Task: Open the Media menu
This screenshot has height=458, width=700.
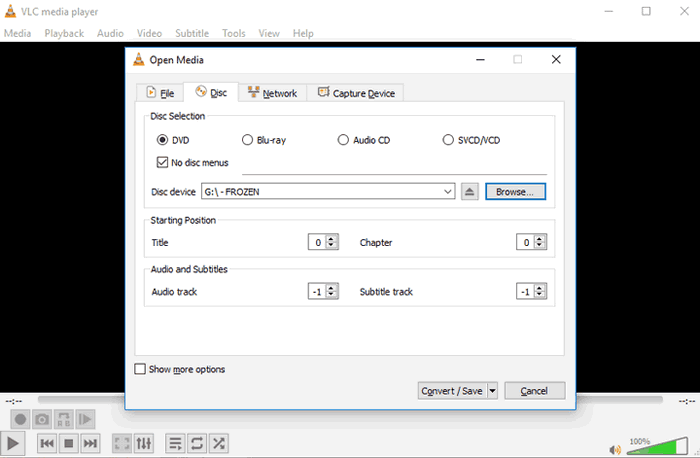Action: click(17, 33)
